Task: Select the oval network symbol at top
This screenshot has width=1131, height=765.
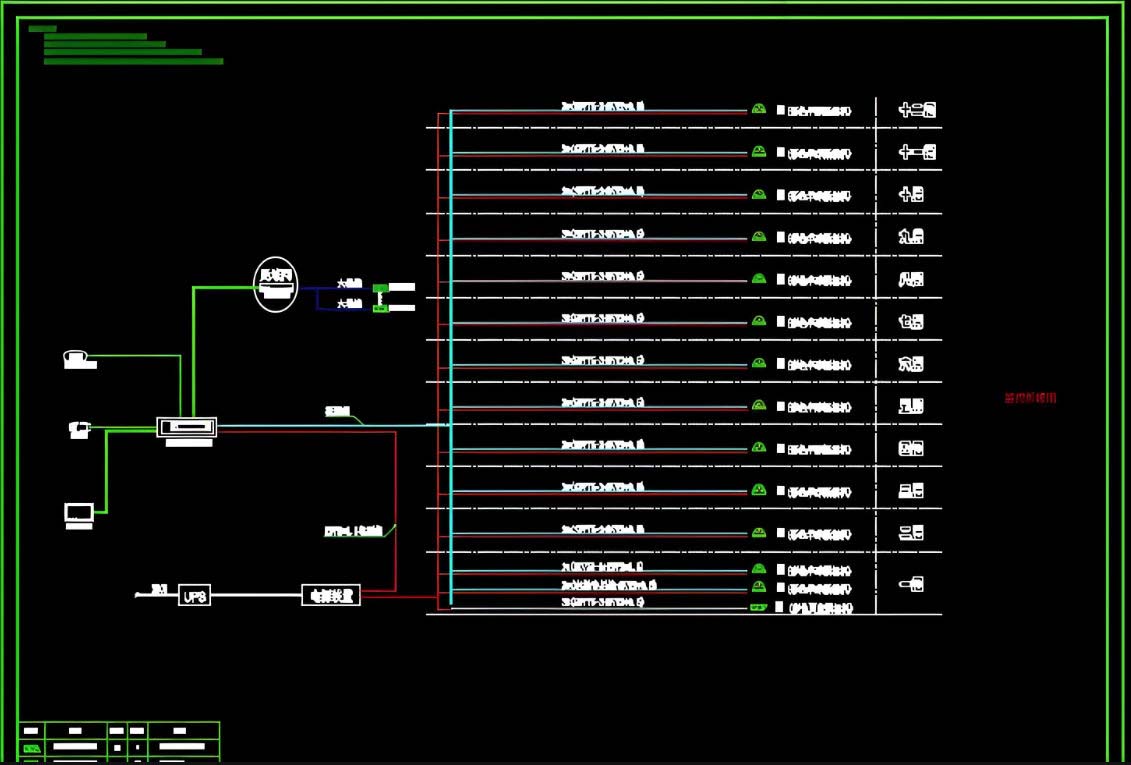Action: click(276, 284)
